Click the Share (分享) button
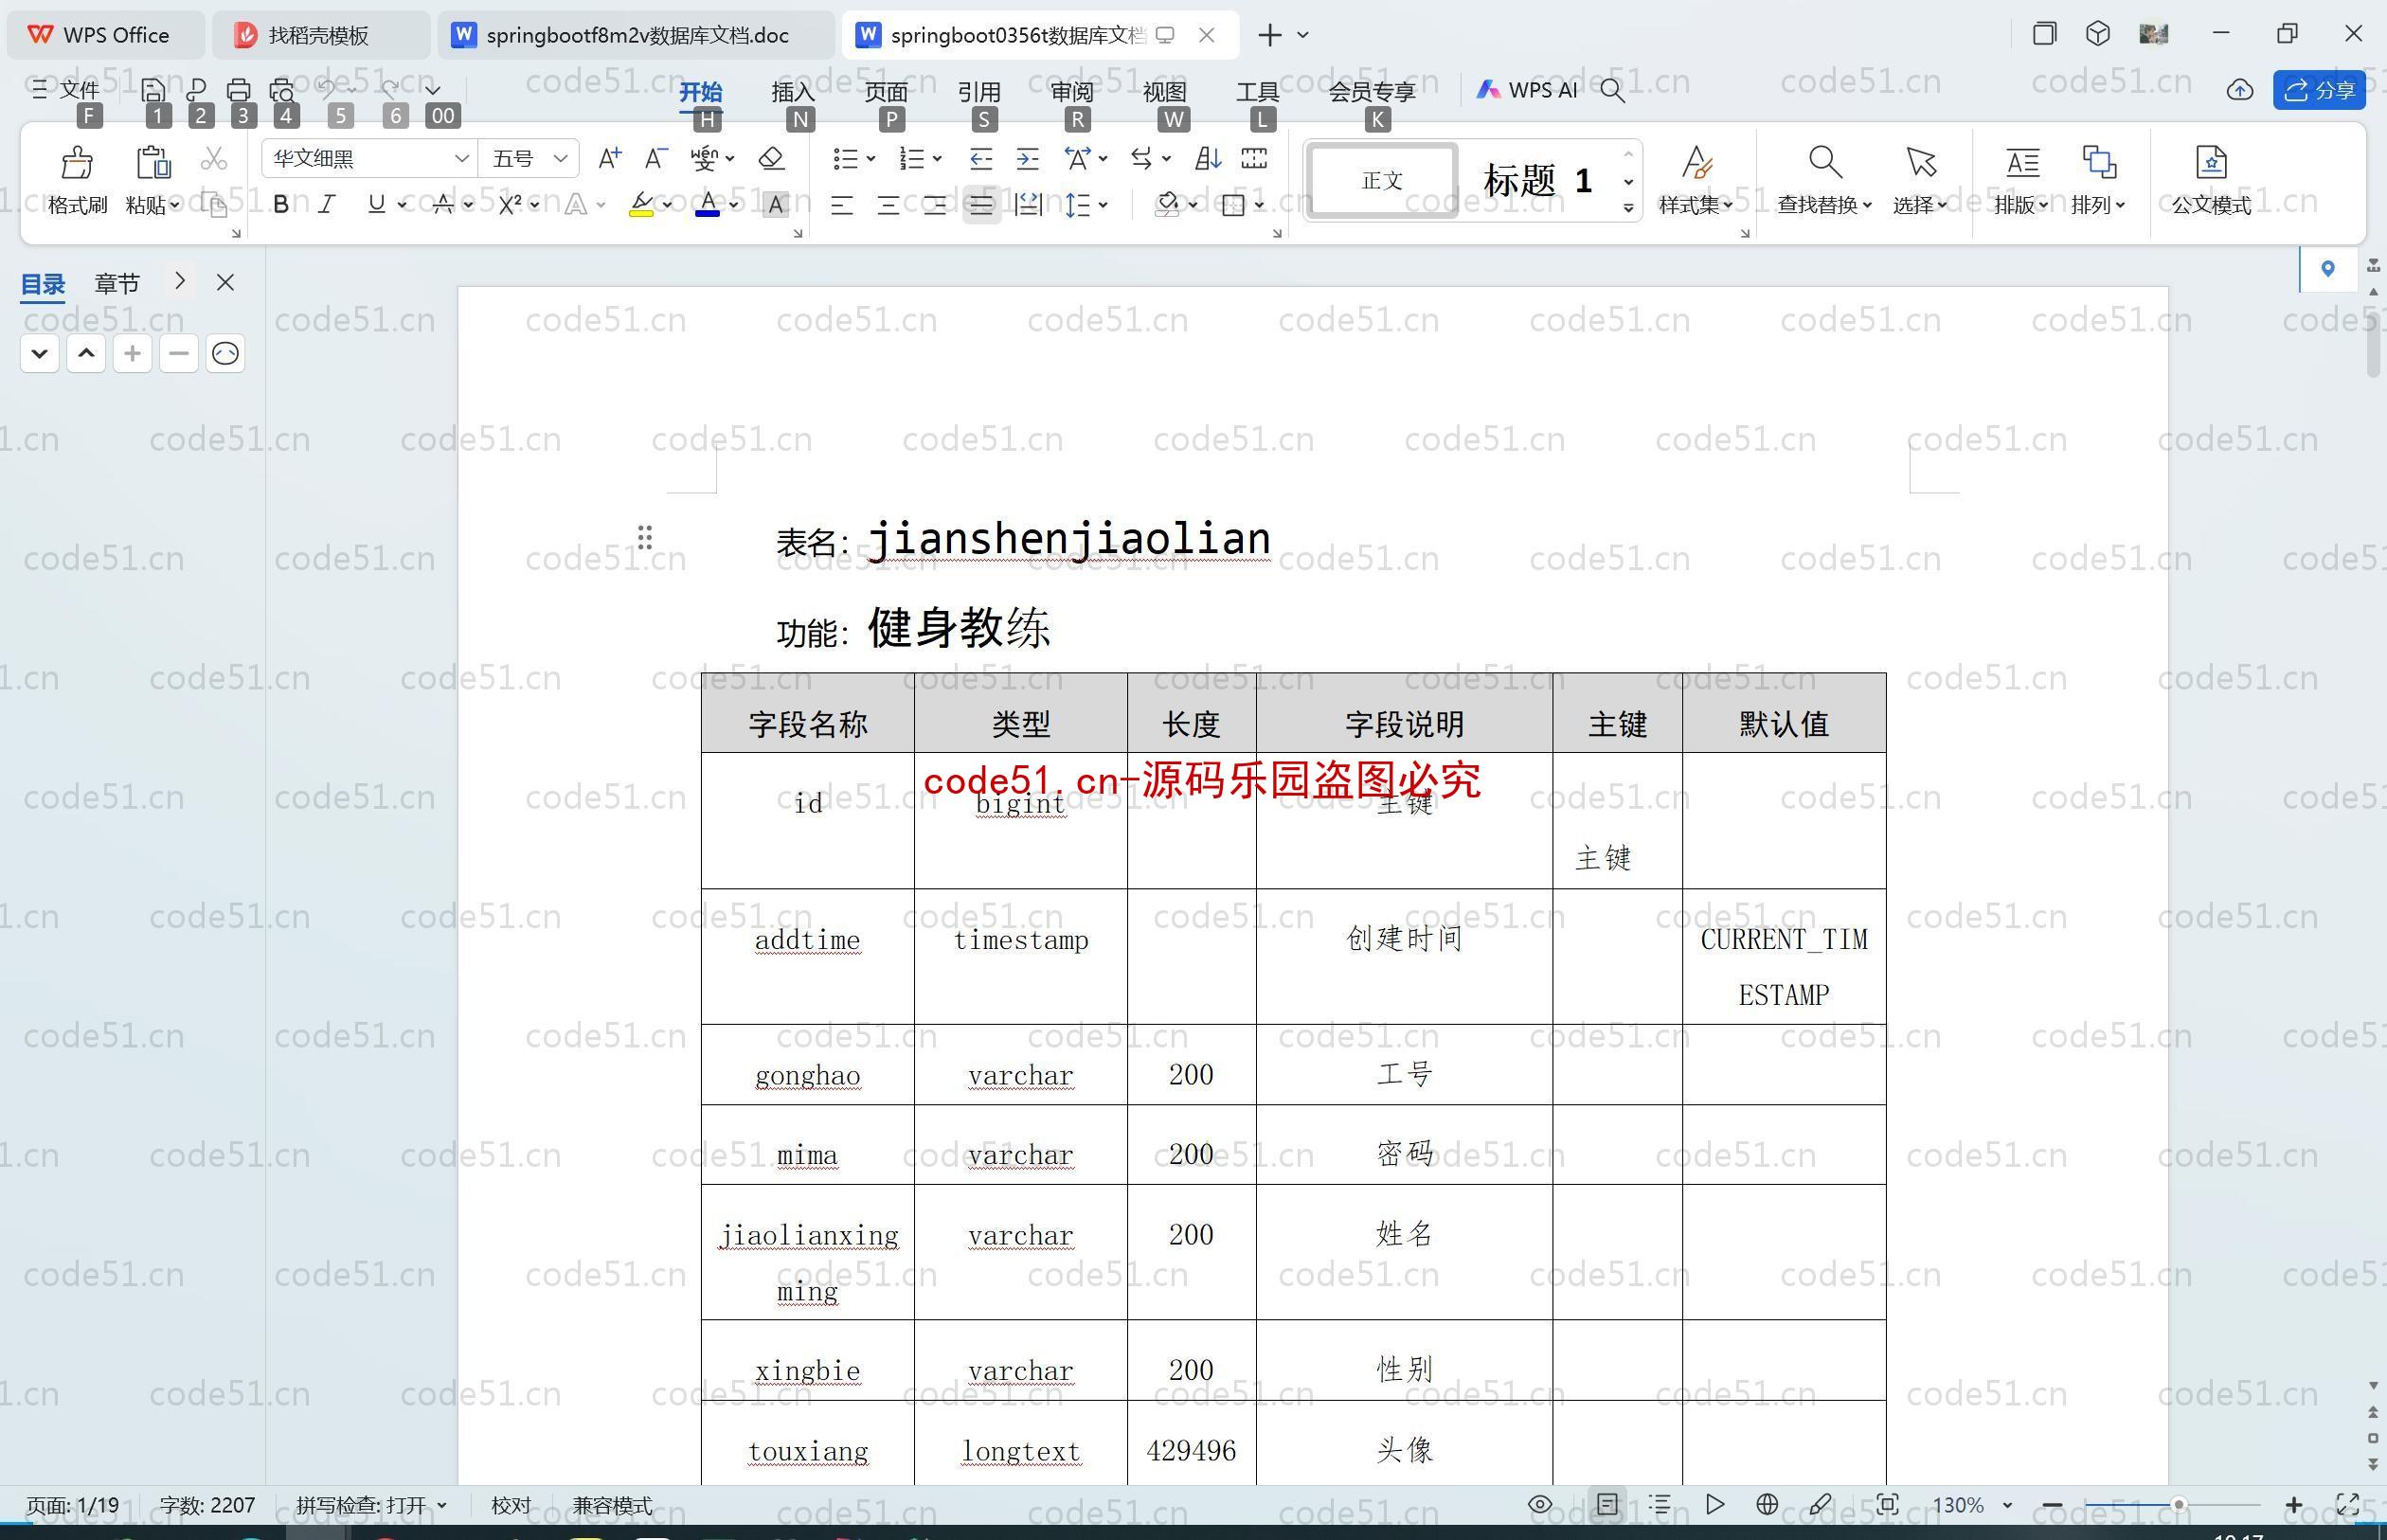The image size is (2387, 1540). click(2319, 90)
